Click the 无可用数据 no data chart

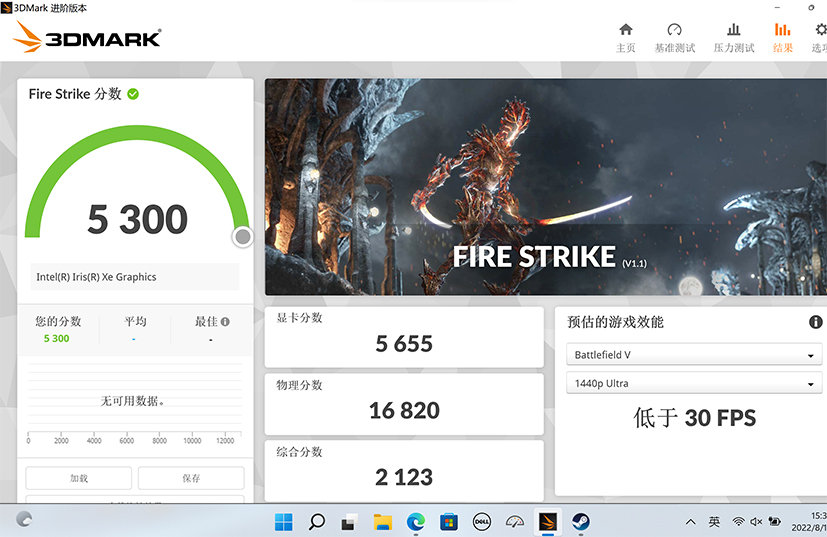tap(135, 404)
